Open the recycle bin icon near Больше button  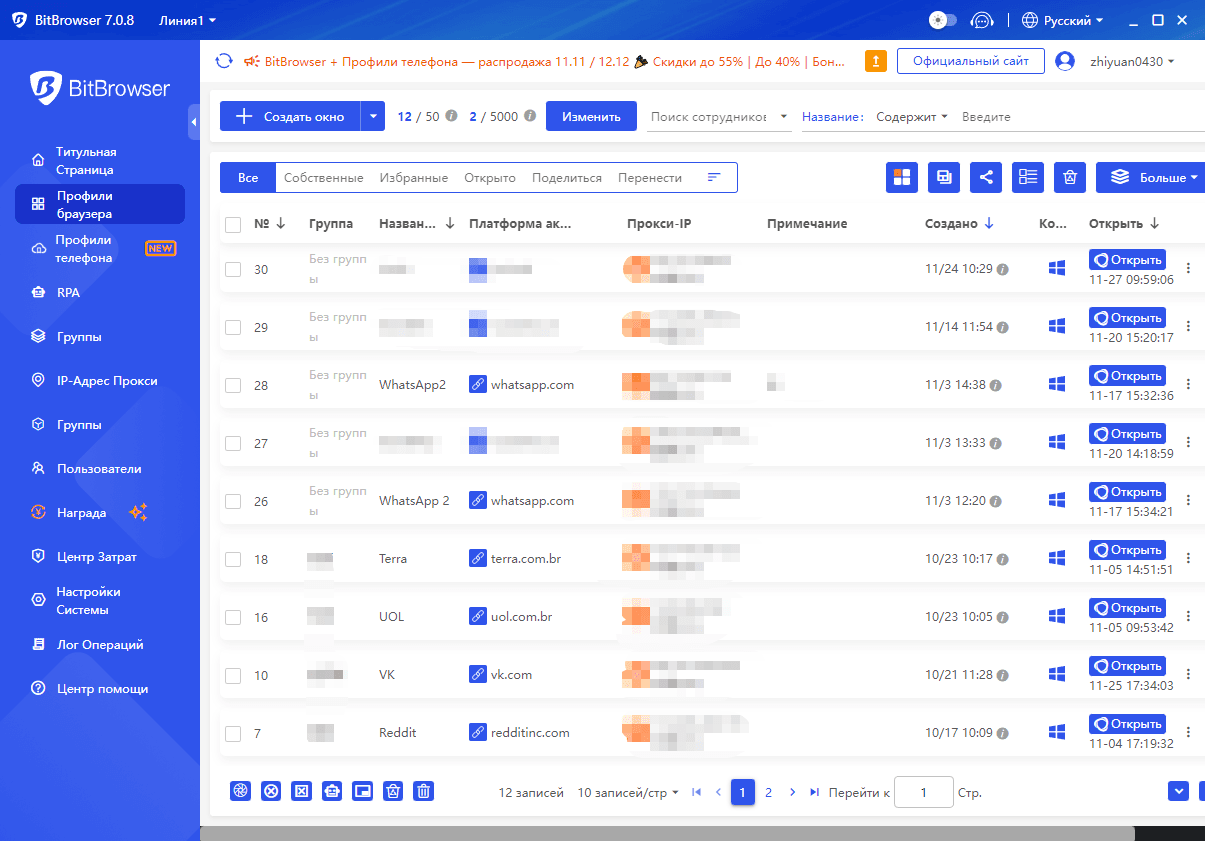pos(1069,177)
